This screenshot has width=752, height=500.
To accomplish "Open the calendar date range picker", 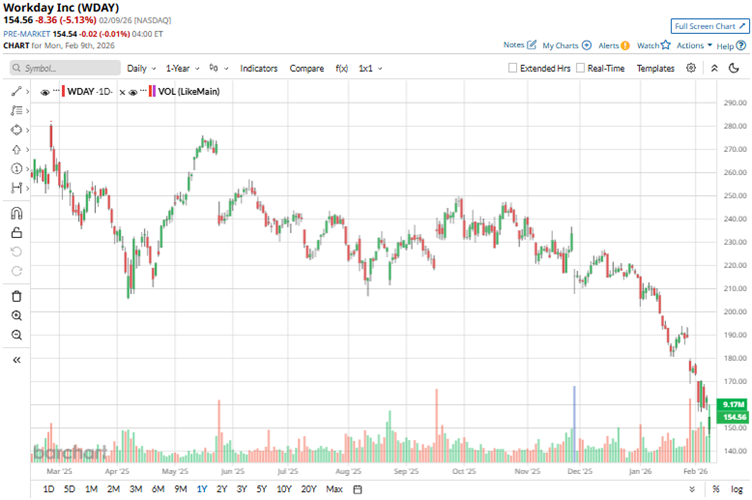I will pos(357,489).
